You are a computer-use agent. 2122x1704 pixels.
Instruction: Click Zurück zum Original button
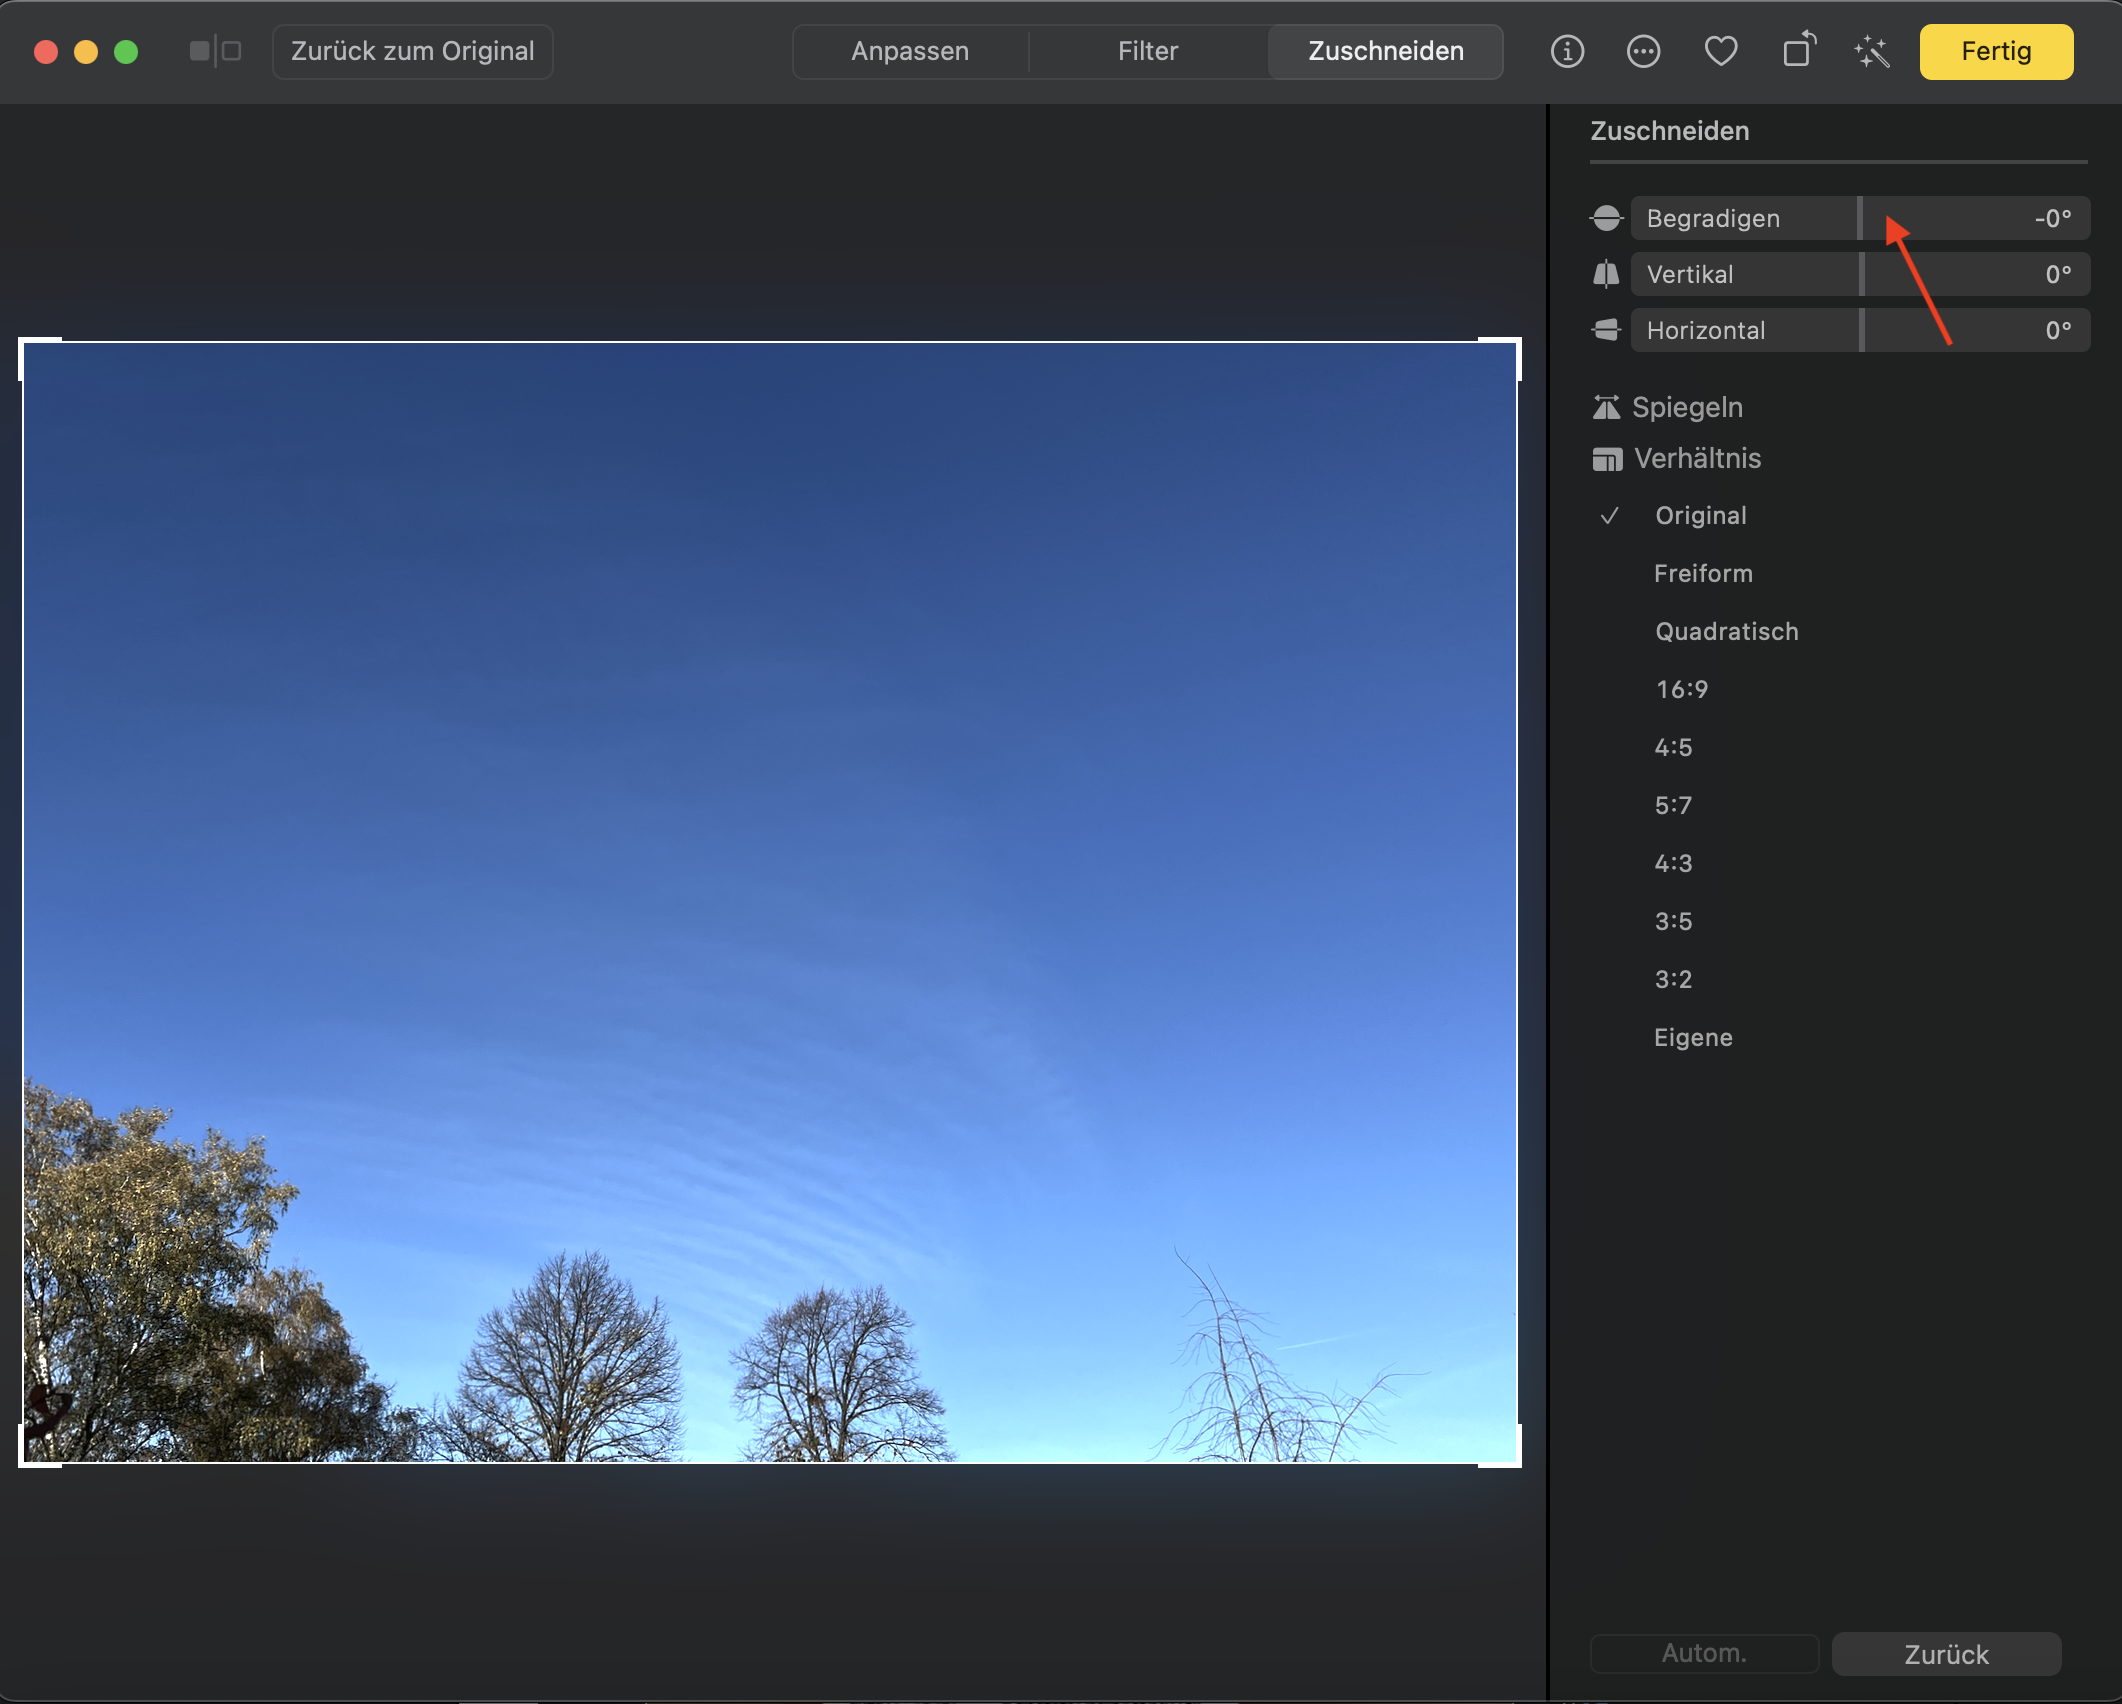[x=412, y=51]
